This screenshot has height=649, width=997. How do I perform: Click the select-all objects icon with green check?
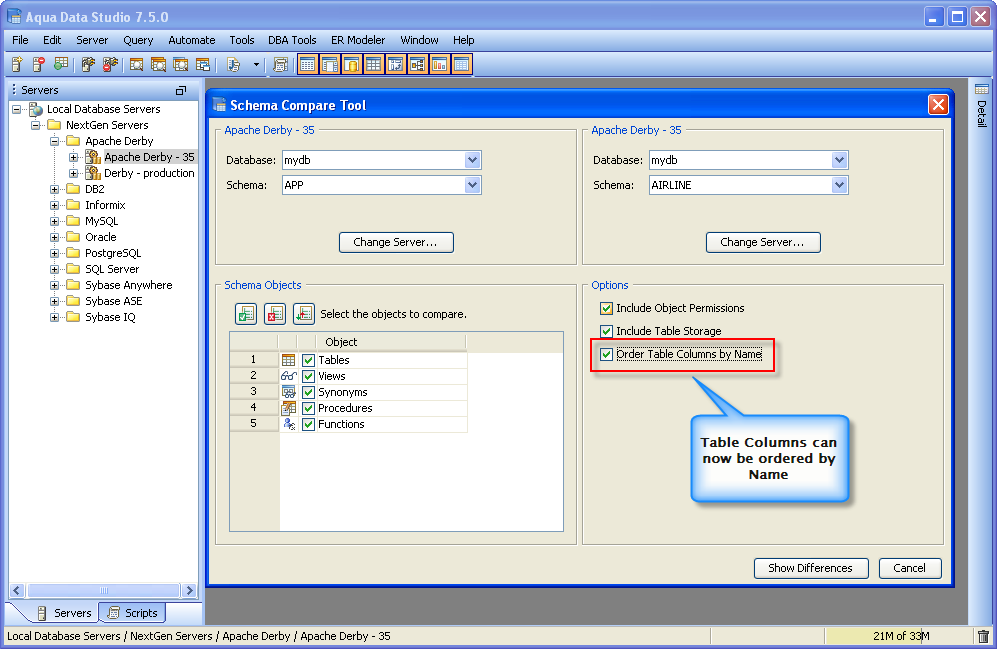pyautogui.click(x=246, y=314)
